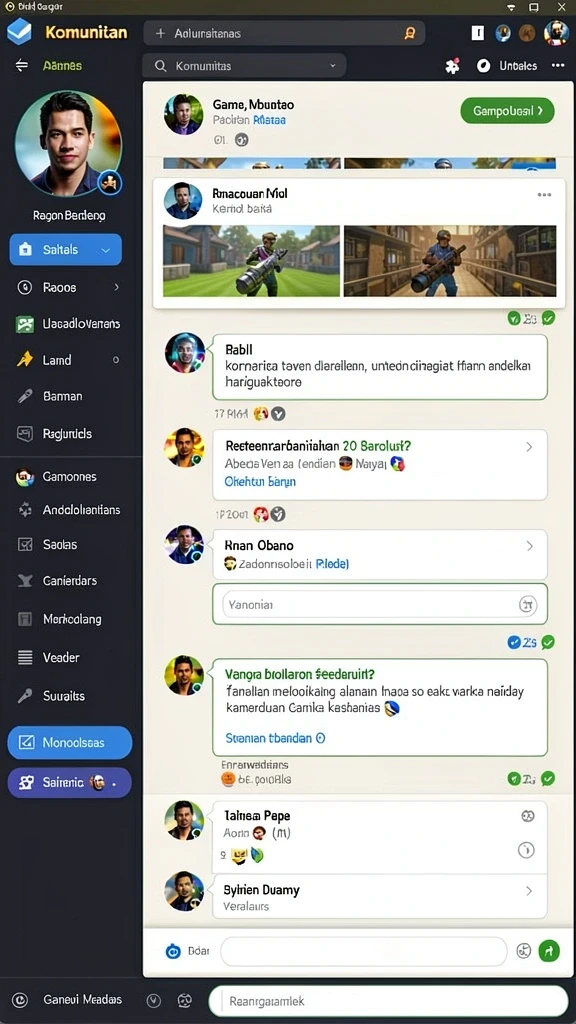The width and height of the screenshot is (576, 1024).
Task: Open the three-dots menu on Rmacouan Miol card
Action: tap(544, 195)
